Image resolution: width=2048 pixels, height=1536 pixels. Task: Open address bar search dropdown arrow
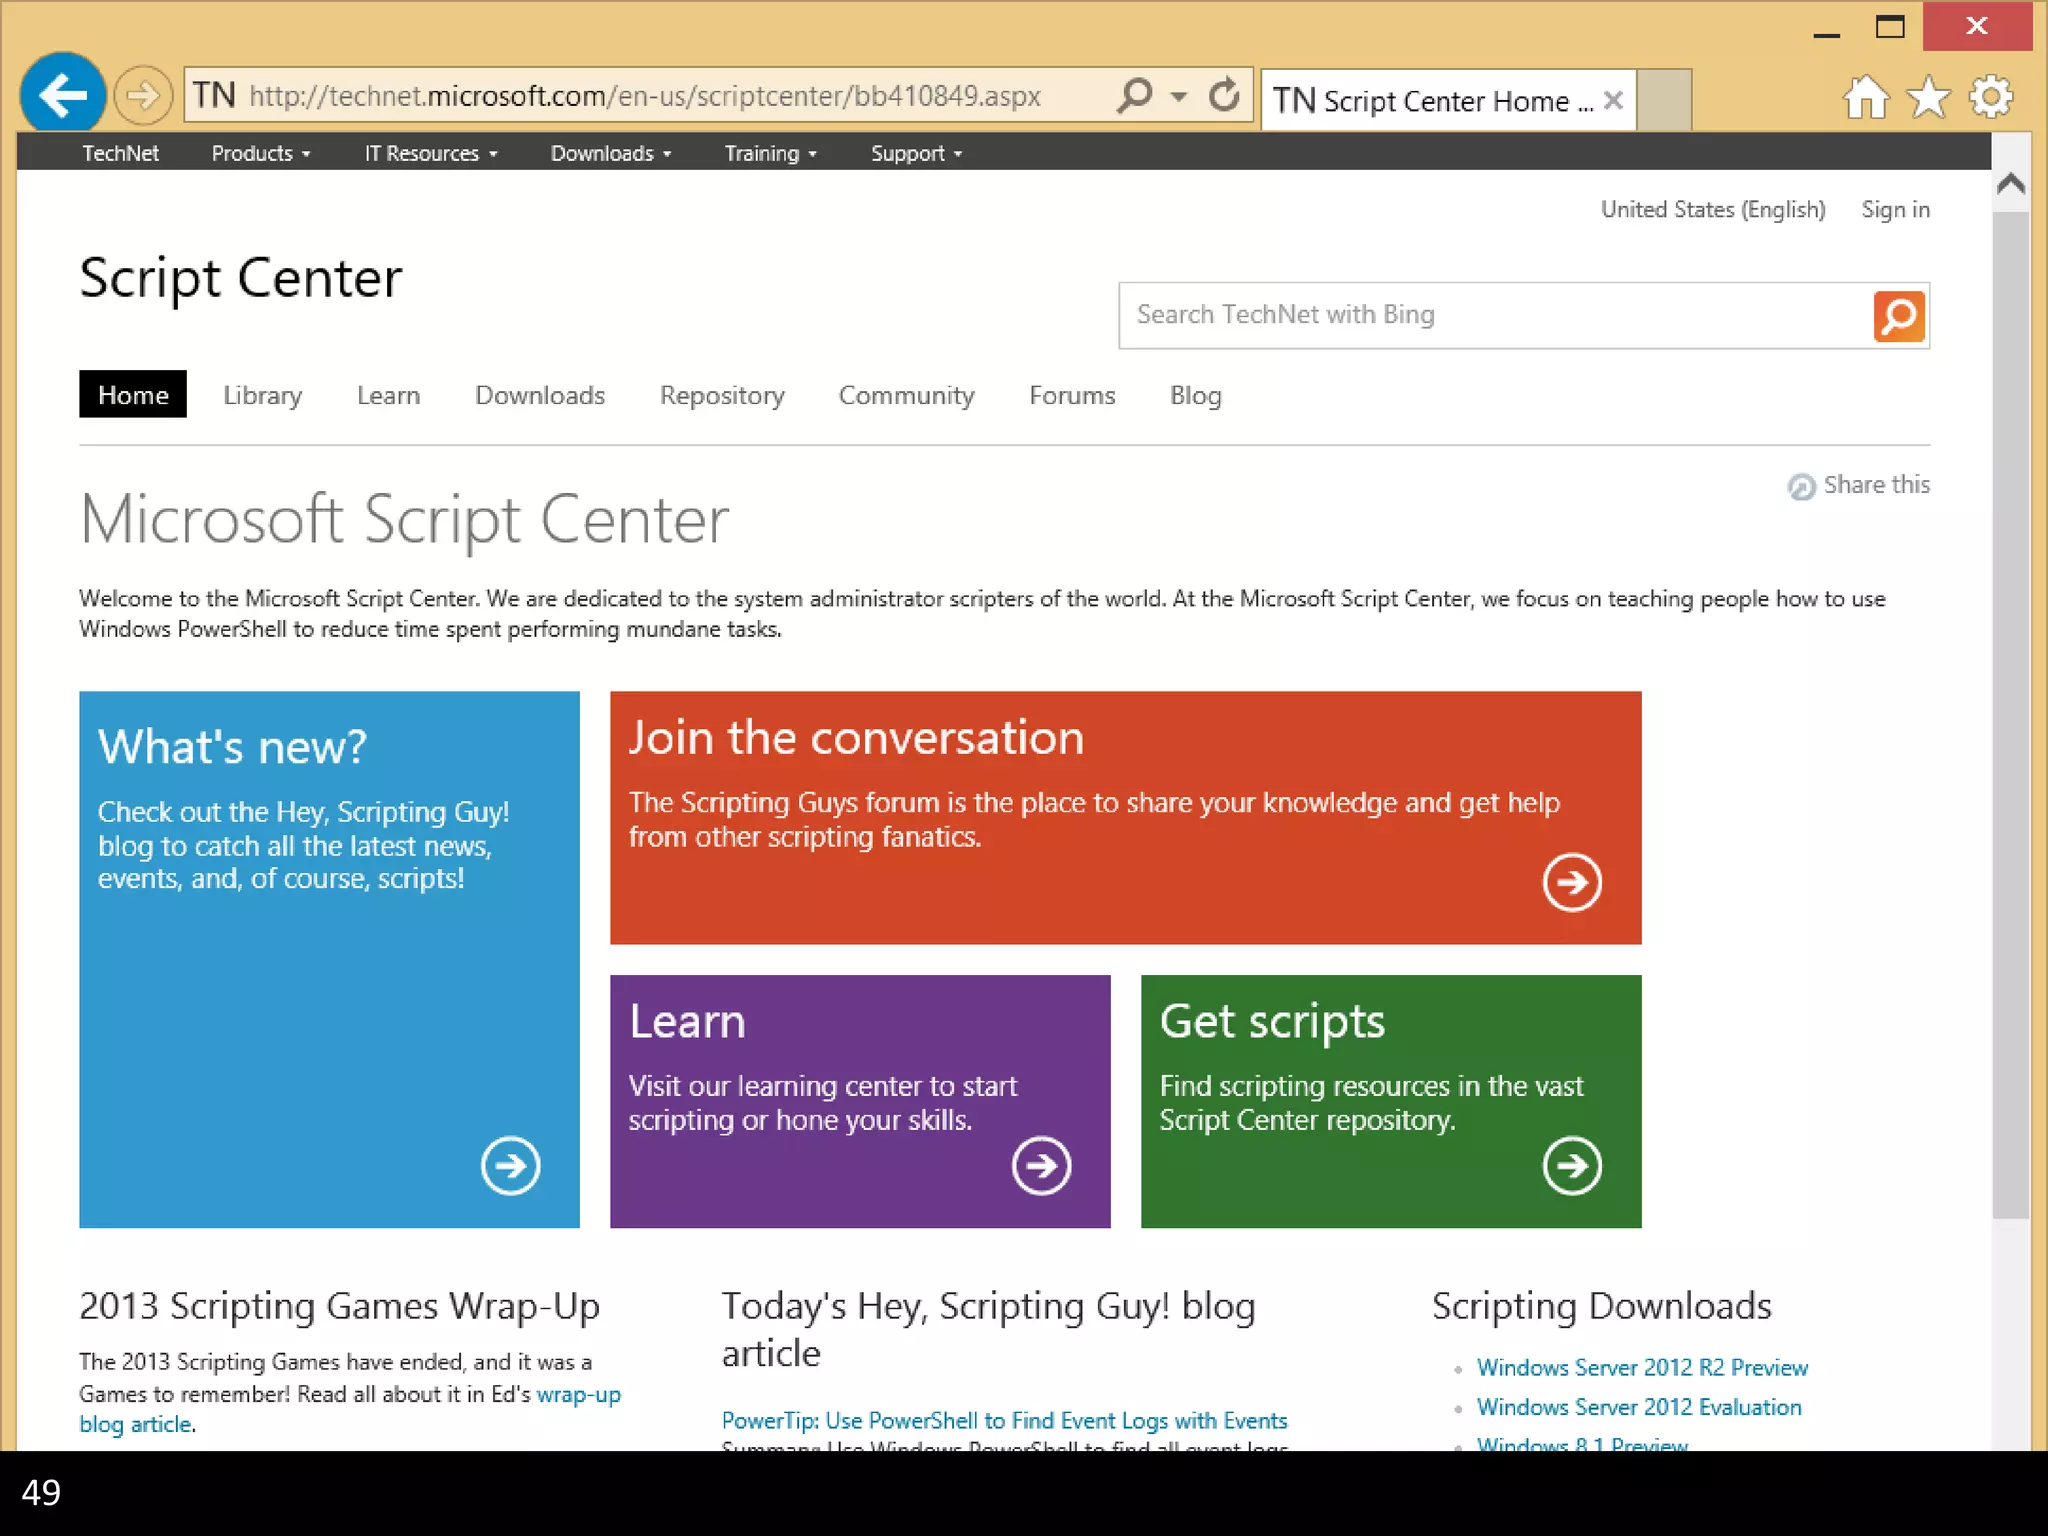point(1179,97)
